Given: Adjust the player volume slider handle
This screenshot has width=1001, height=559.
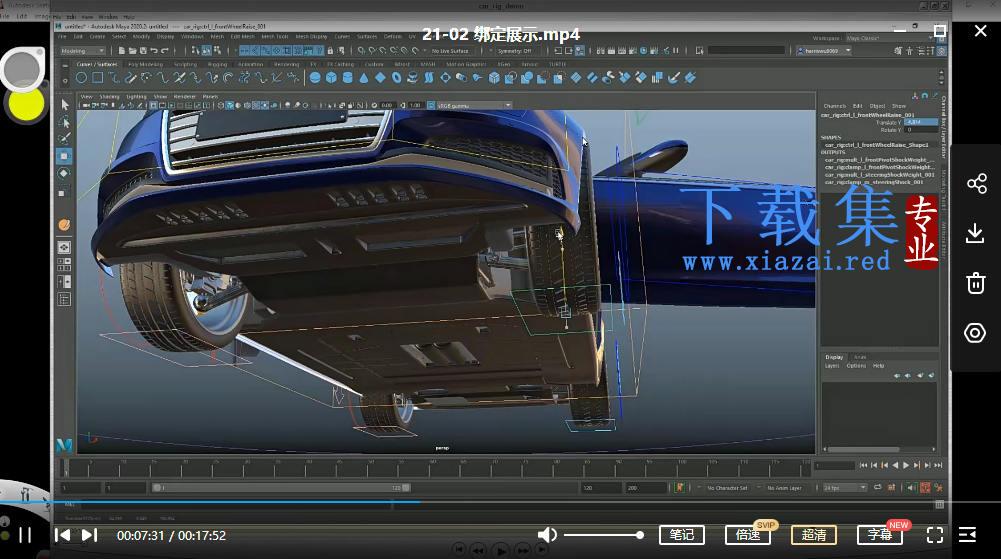Looking at the screenshot, I should click(x=639, y=535).
